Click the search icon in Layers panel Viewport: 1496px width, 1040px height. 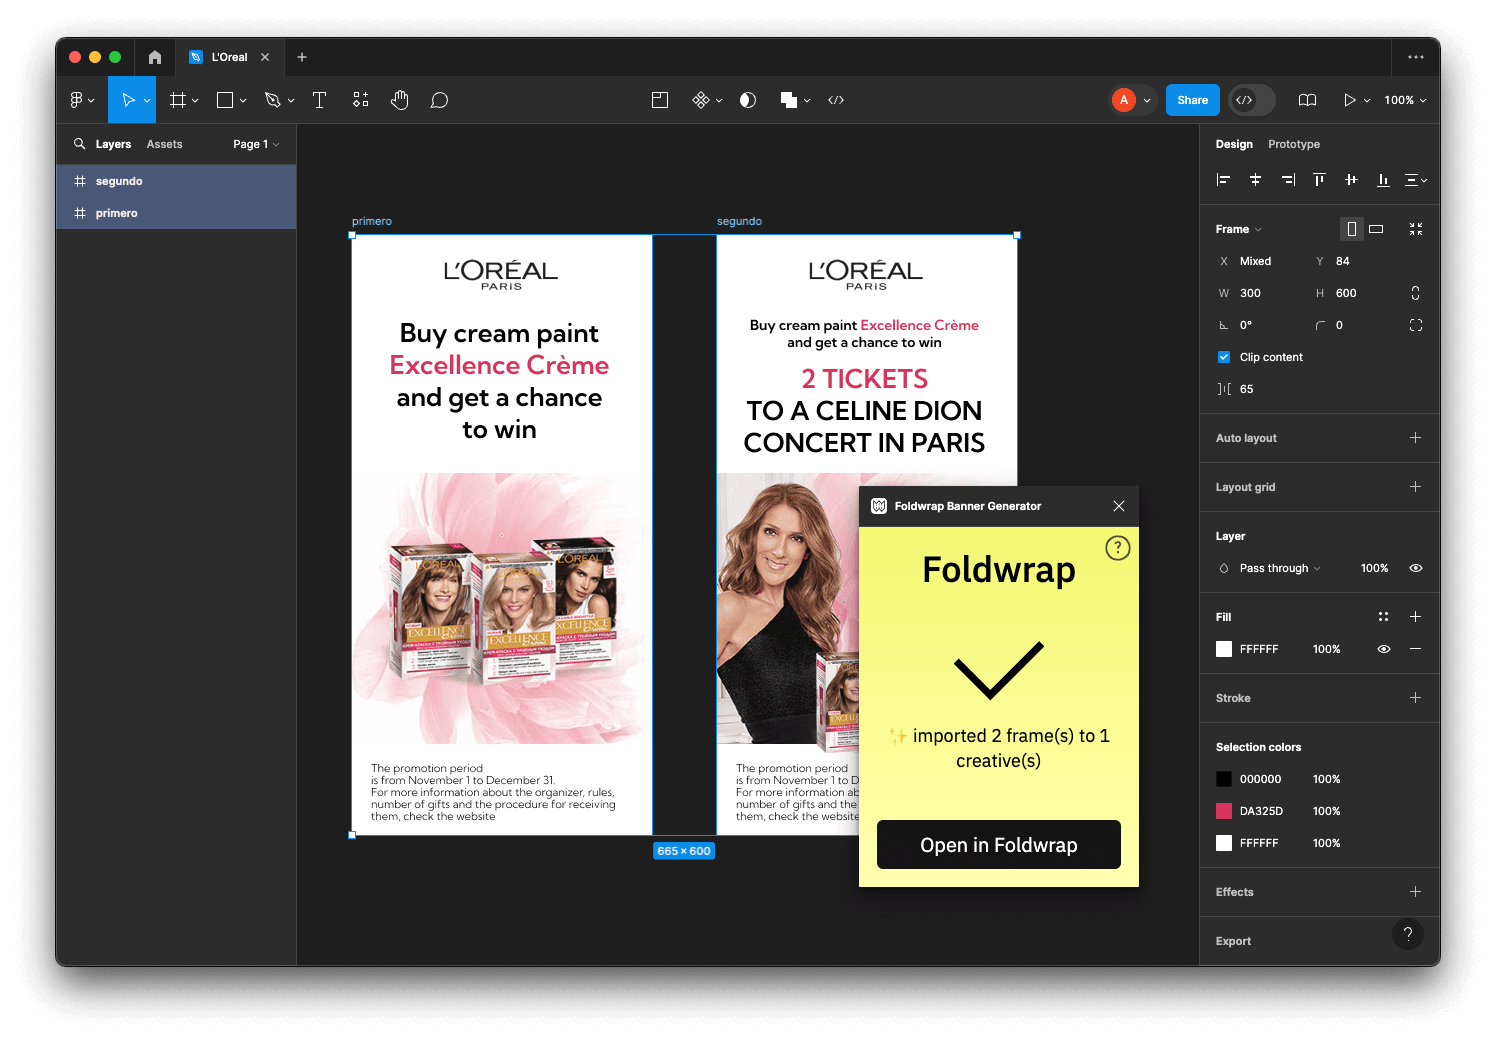[79, 144]
